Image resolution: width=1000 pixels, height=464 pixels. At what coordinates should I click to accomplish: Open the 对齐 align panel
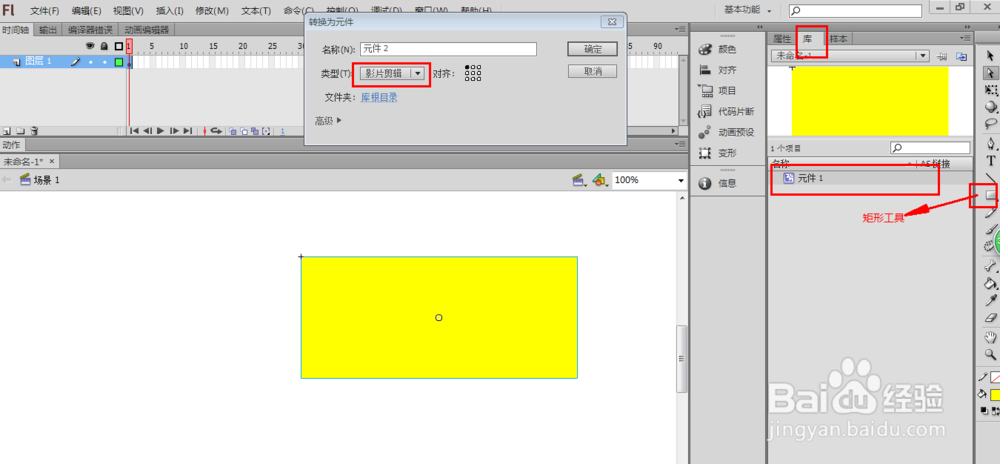click(718, 70)
